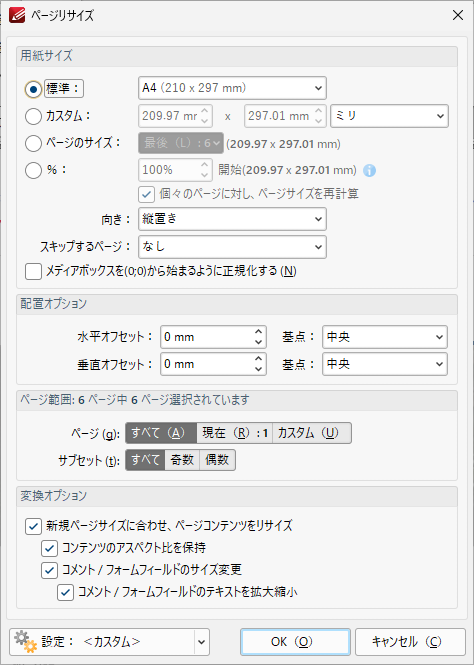Uncheck コンテンツのアスペクト比を保持
This screenshot has height=665, width=474.
tap(49, 548)
